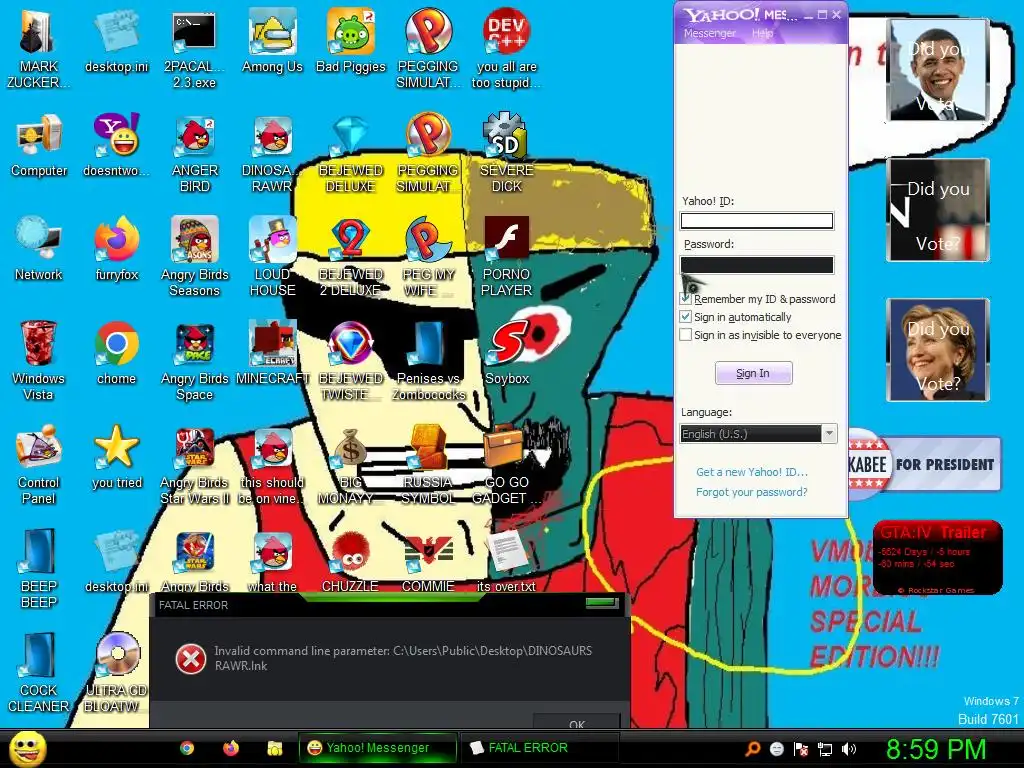Viewport: 1024px width, 768px height.
Task: Open the Messenger menu
Action: (x=709, y=33)
